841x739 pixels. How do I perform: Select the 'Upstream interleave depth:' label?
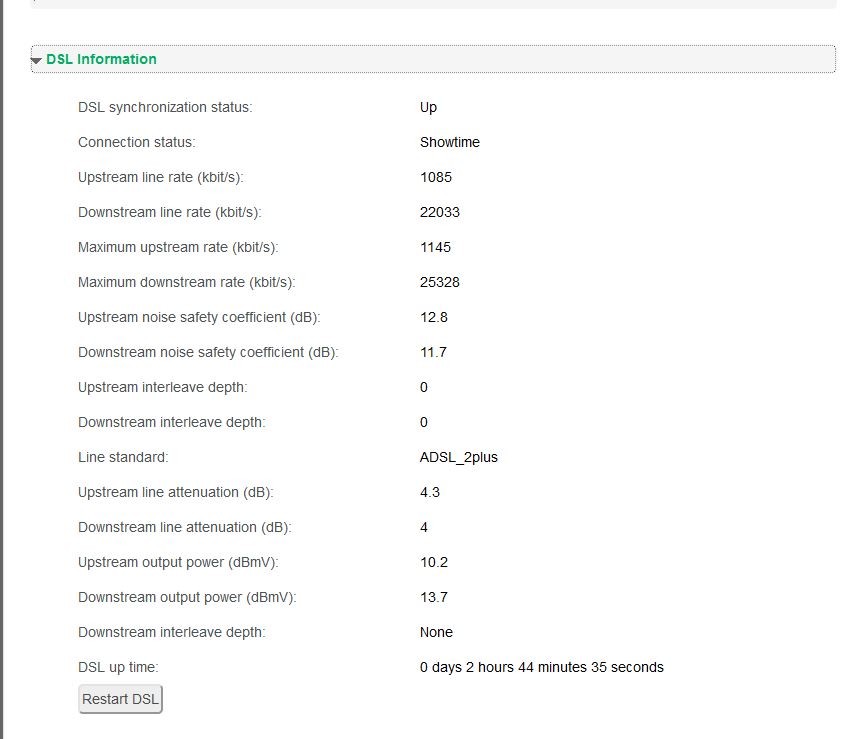coord(163,387)
